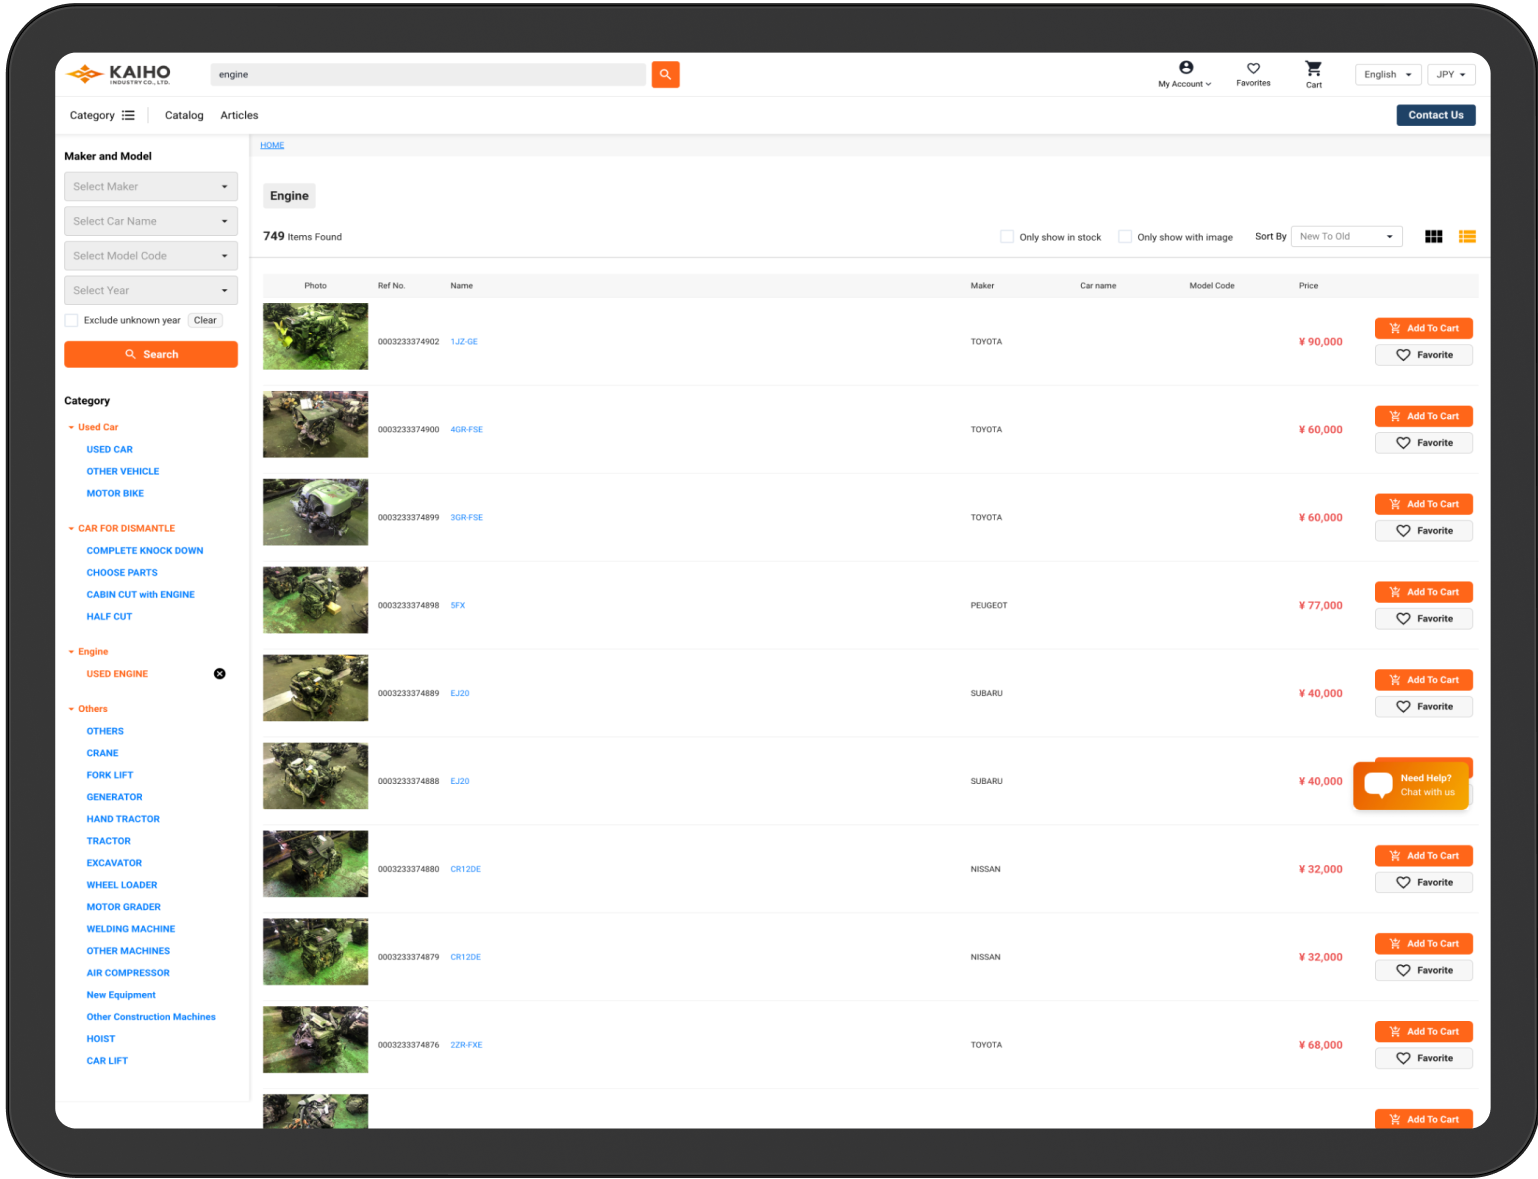
Task: Favorite the Peugeot 5FX engine
Action: (x=1423, y=619)
